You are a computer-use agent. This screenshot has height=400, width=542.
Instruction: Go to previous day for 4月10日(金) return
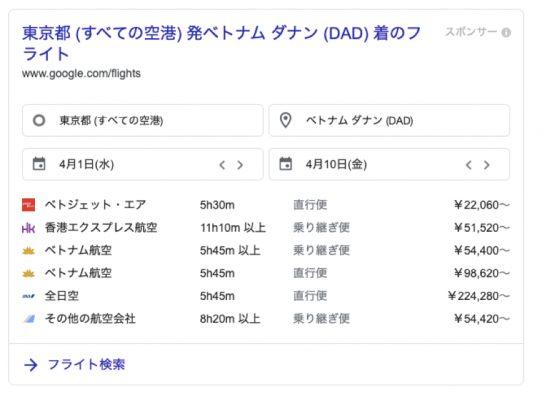coord(469,165)
